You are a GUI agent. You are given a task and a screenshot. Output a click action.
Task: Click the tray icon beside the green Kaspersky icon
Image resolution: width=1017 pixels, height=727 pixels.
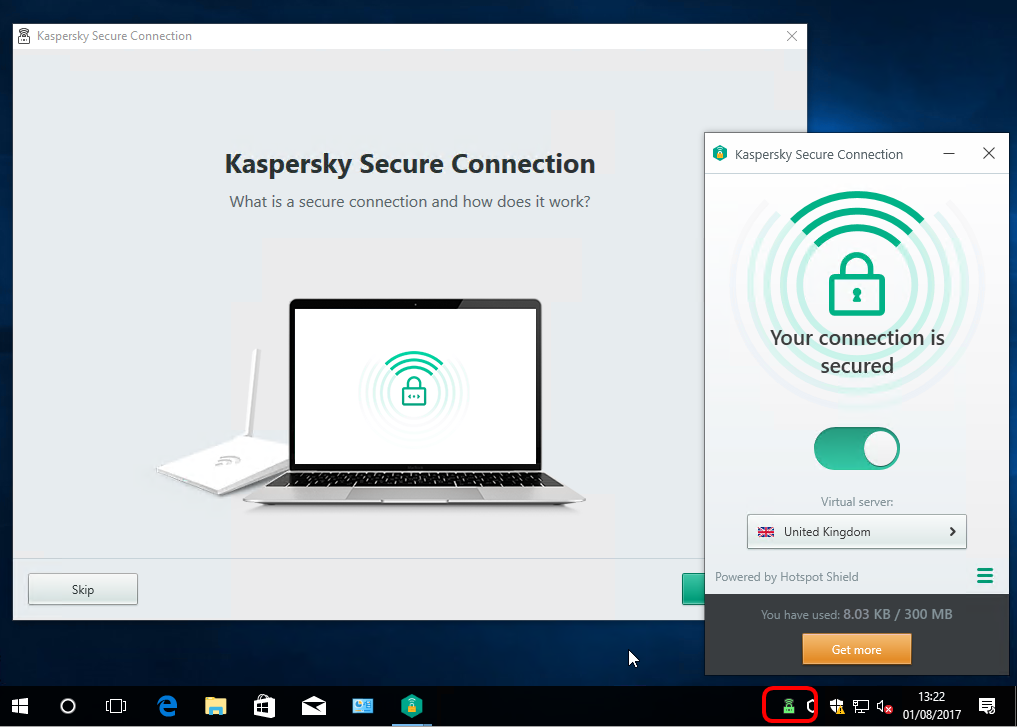[811, 706]
